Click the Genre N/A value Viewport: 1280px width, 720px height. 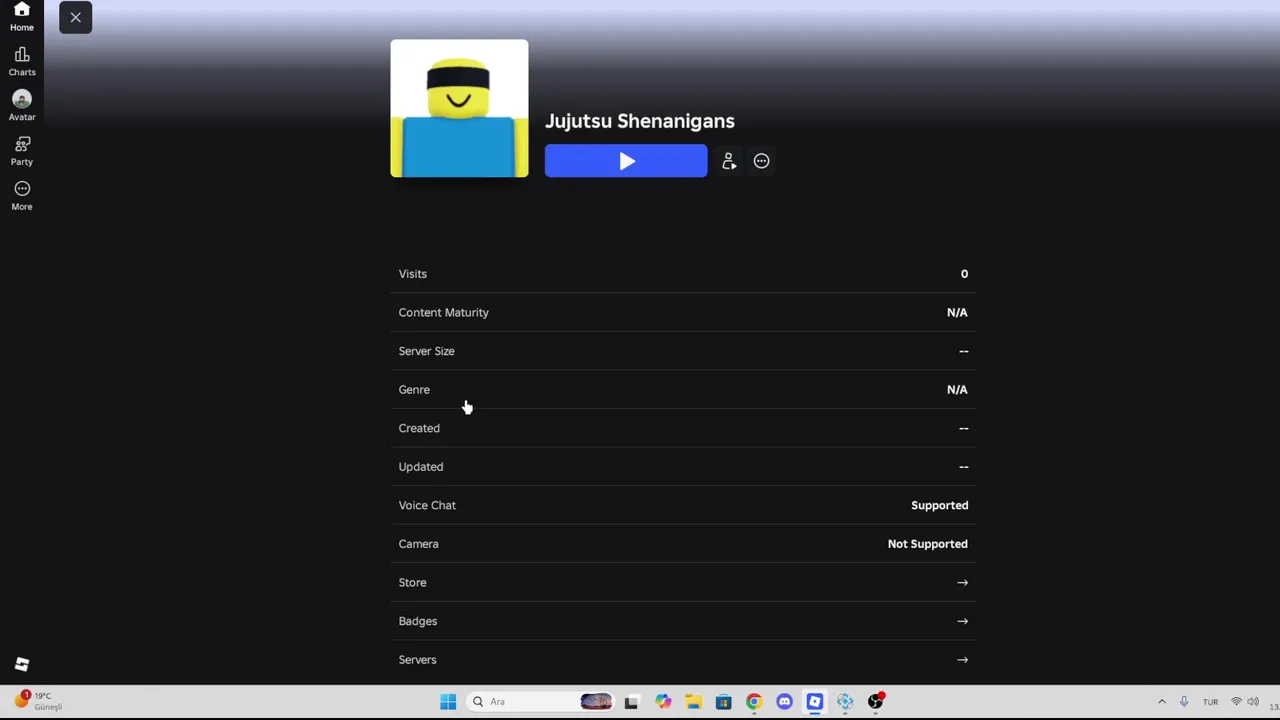point(957,390)
